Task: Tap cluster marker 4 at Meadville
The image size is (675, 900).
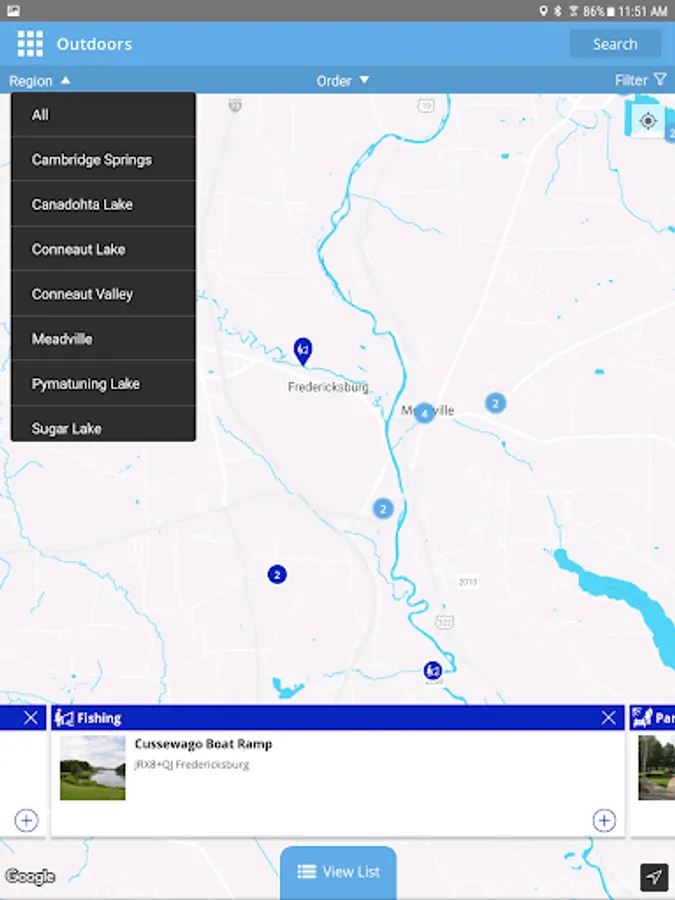Action: pyautogui.click(x=424, y=413)
